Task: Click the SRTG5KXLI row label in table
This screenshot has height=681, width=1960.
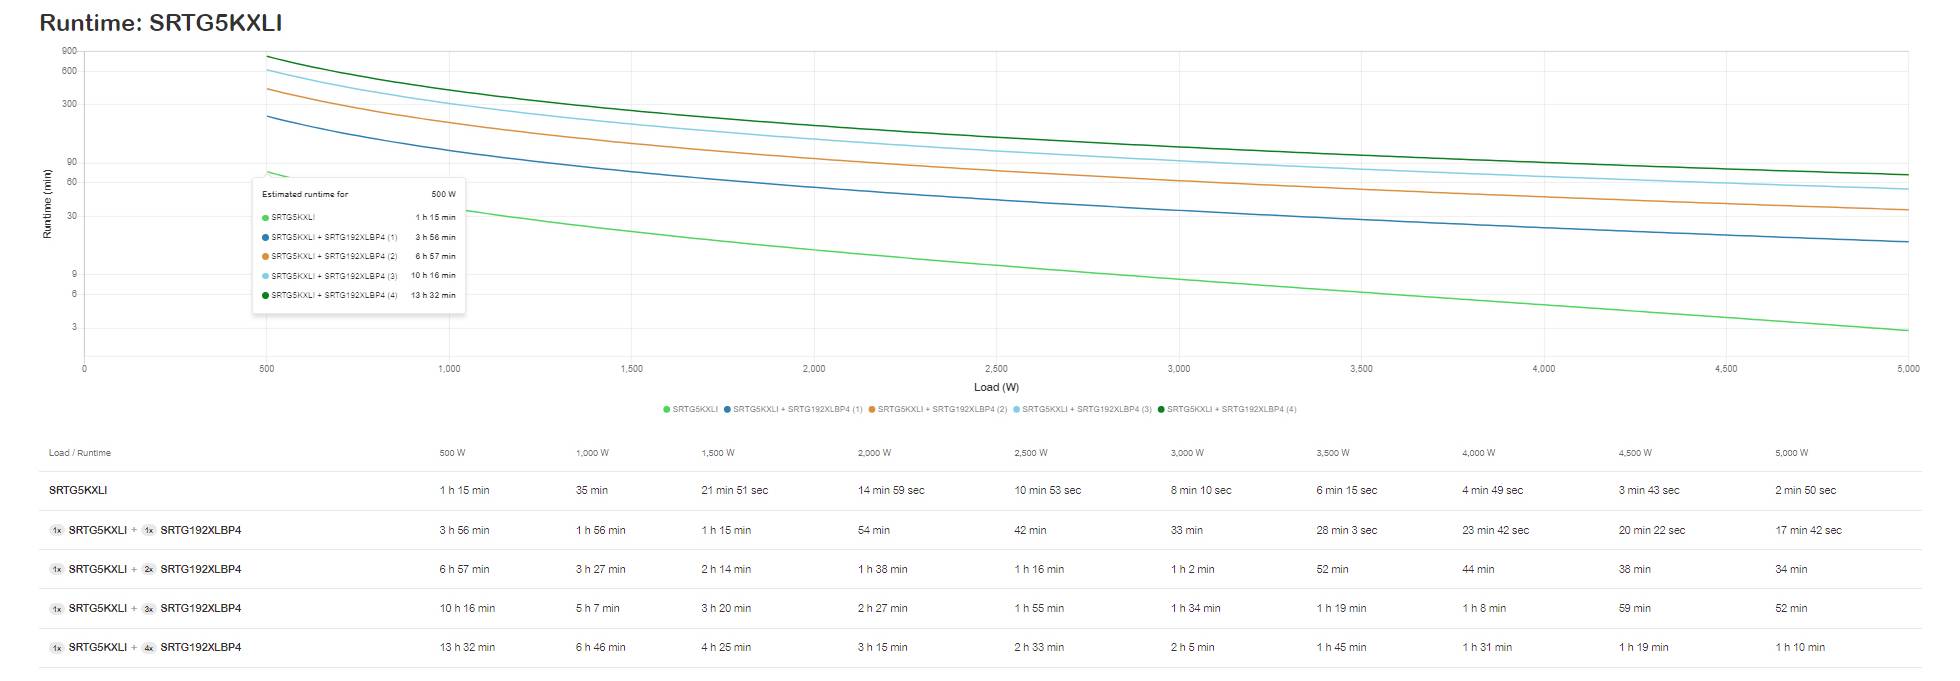Action: pos(78,490)
